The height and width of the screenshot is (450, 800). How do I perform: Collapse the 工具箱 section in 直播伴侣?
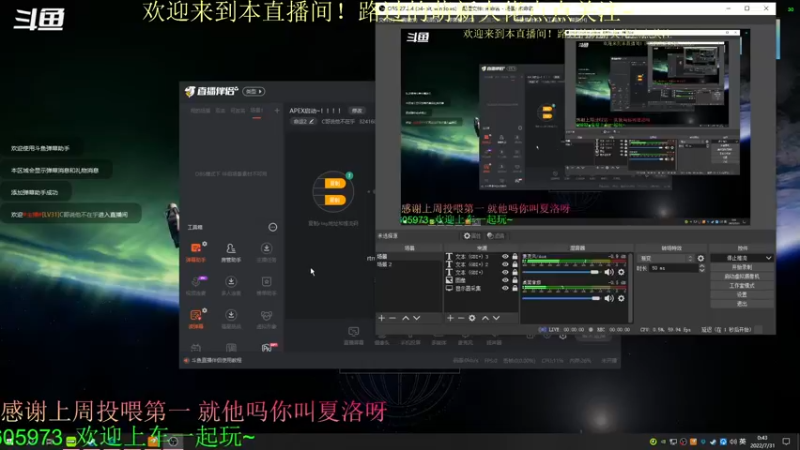[x=273, y=227]
